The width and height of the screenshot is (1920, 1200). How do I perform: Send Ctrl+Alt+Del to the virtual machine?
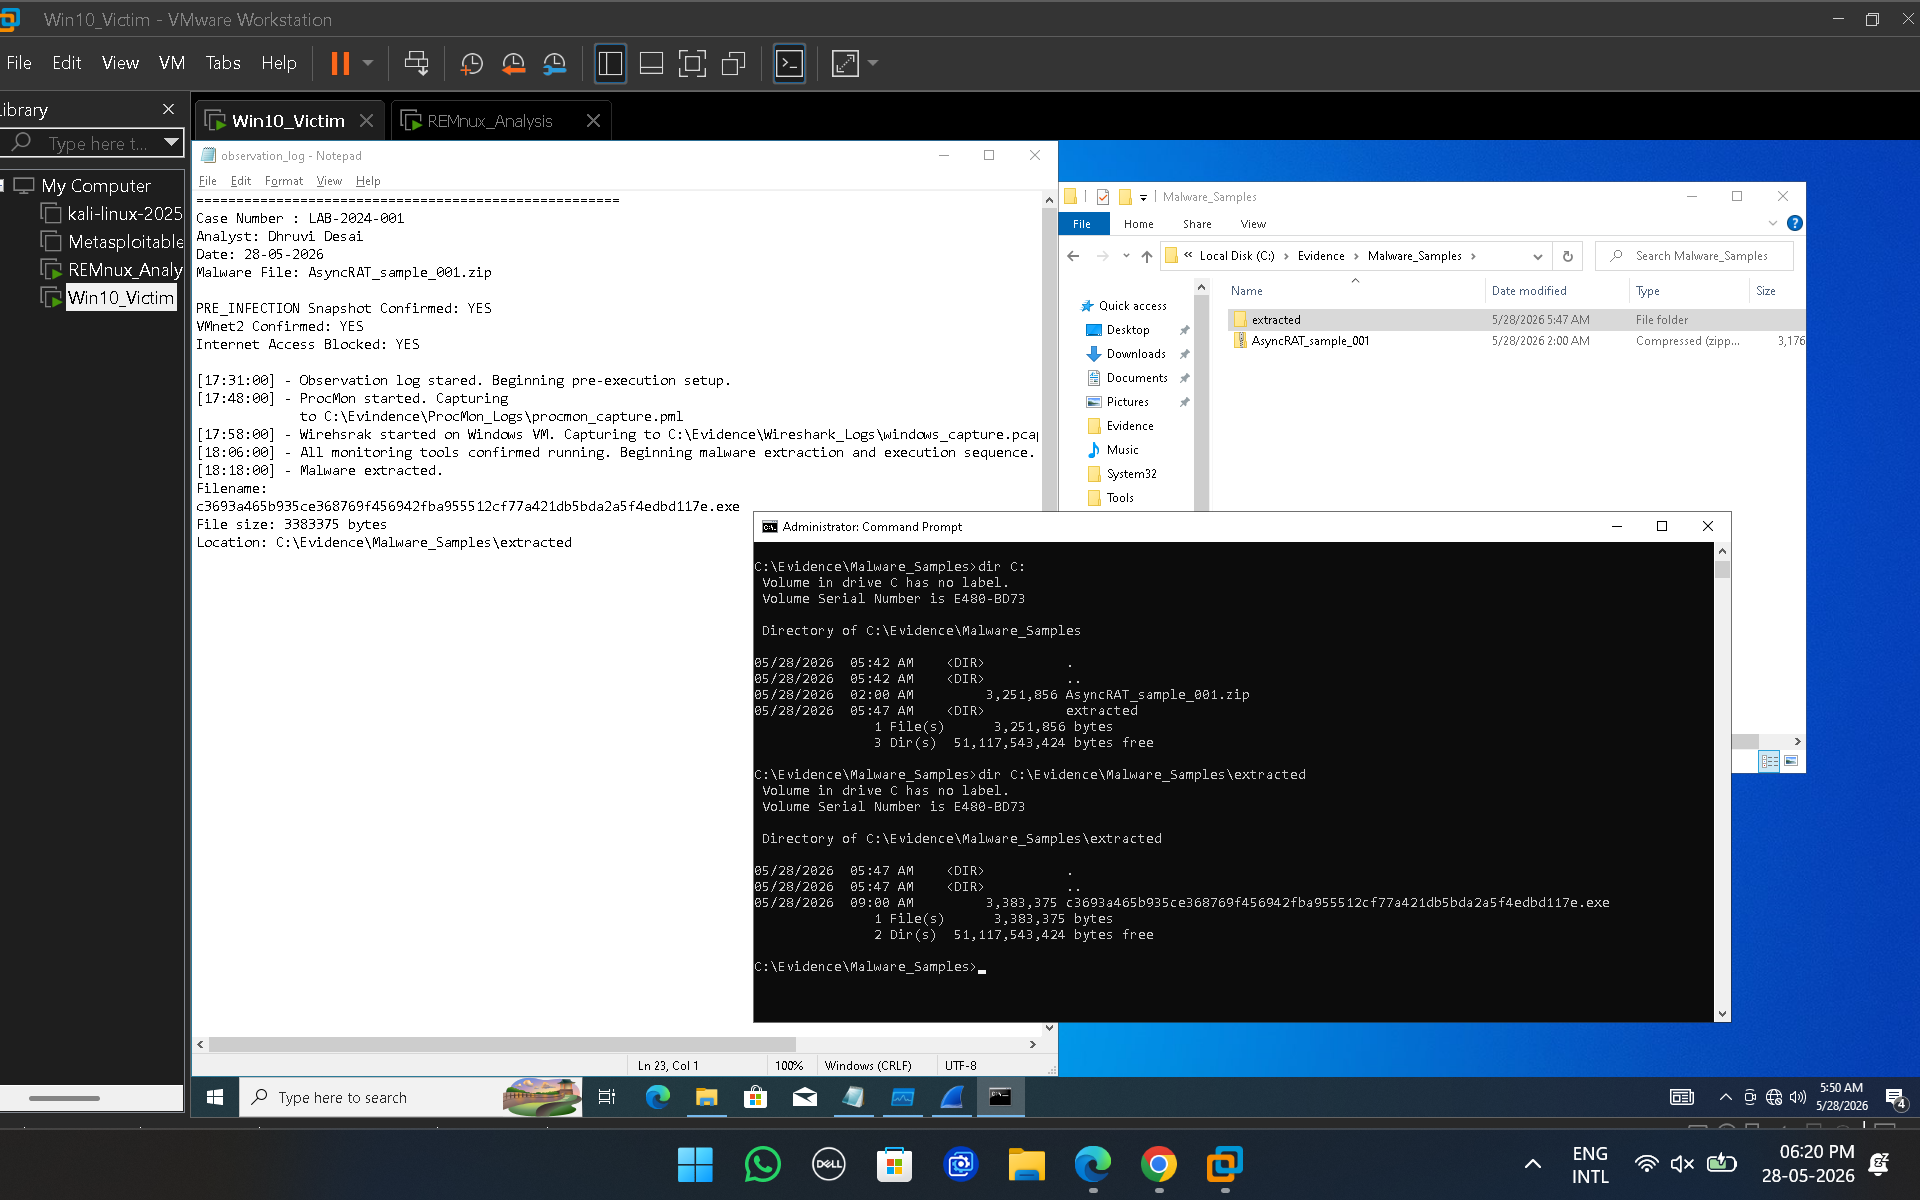point(416,63)
